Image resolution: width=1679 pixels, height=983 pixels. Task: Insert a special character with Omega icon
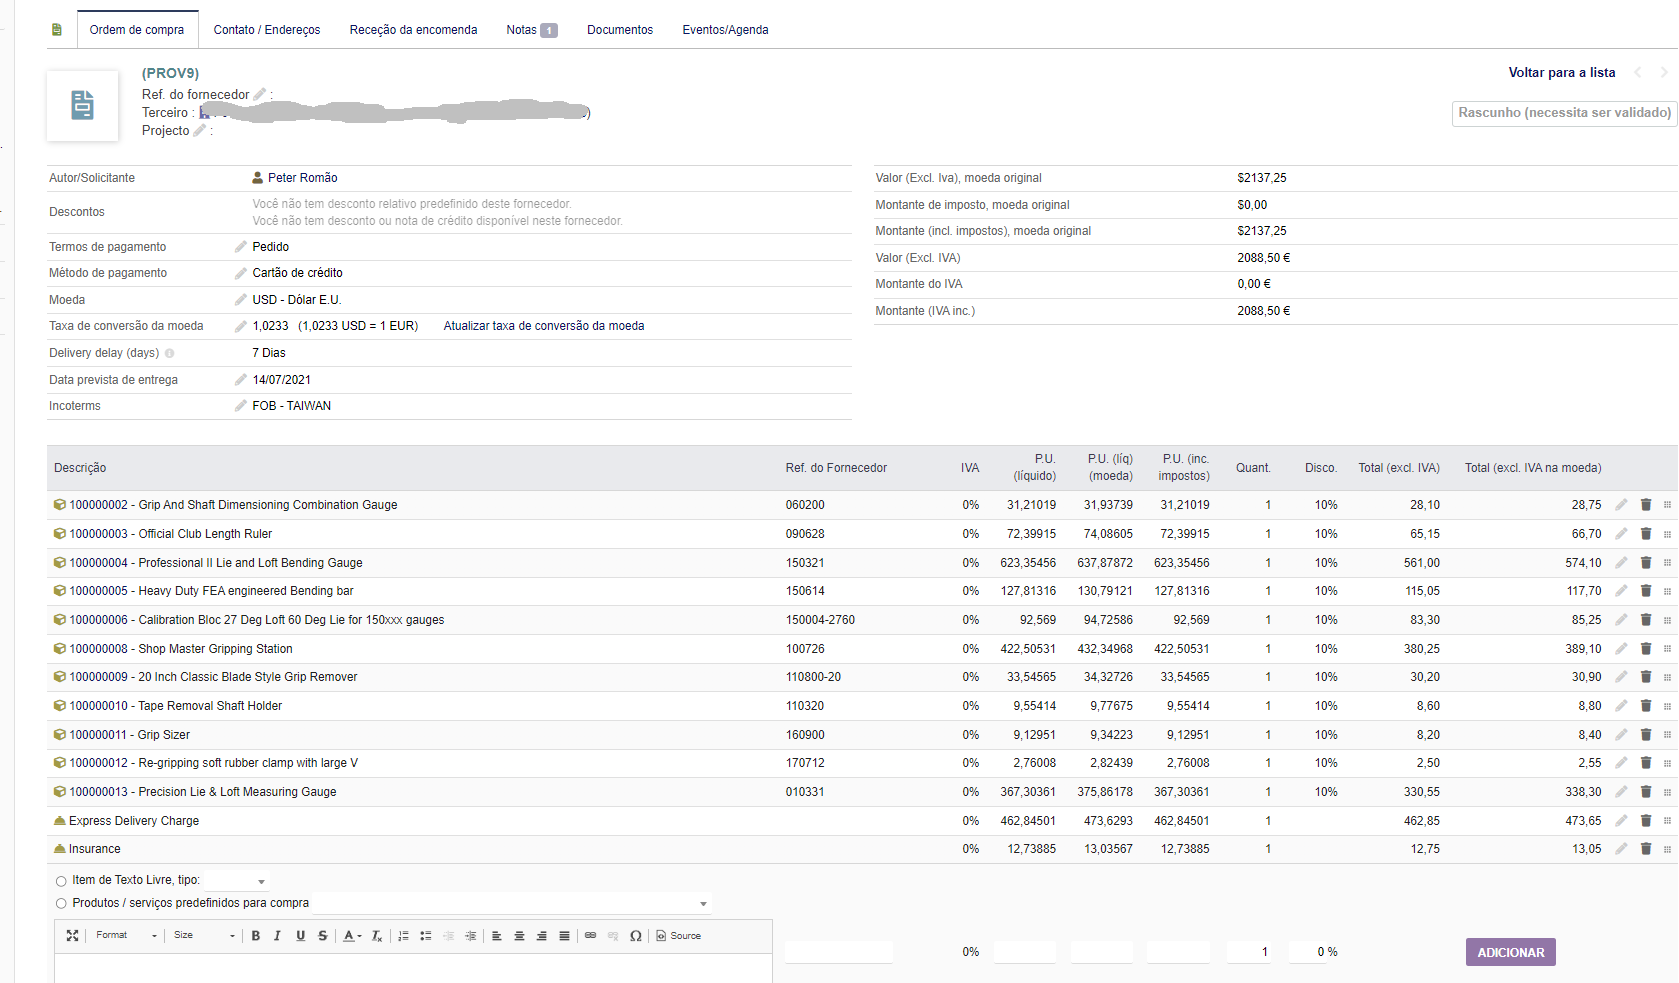(636, 936)
